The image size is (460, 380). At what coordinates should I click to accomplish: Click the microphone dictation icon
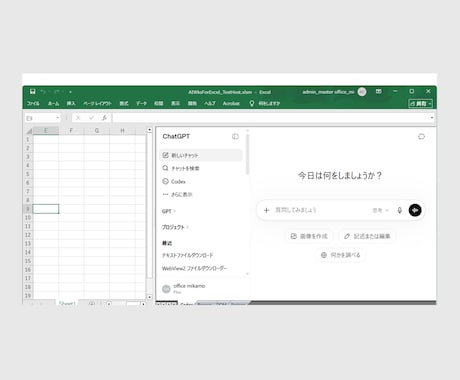[400, 210]
